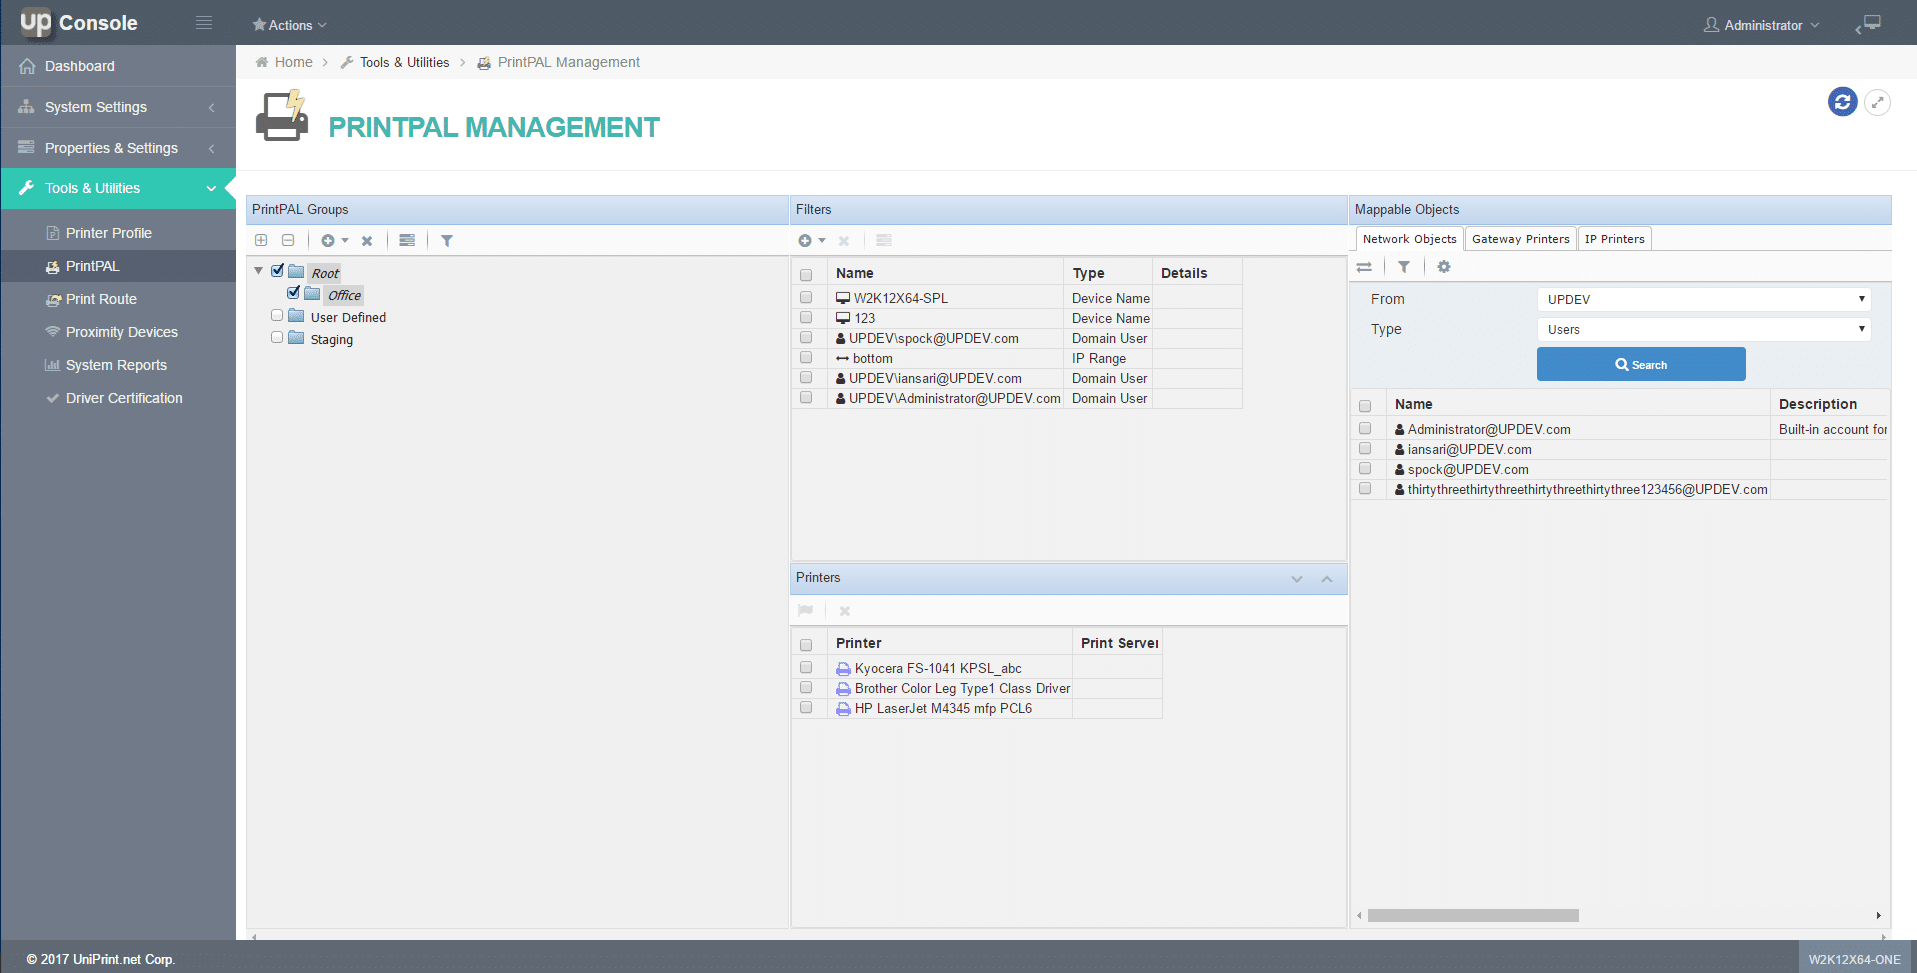The width and height of the screenshot is (1917, 973).
Task: Click the PrintPAL sidebar item
Action: coord(118,266)
